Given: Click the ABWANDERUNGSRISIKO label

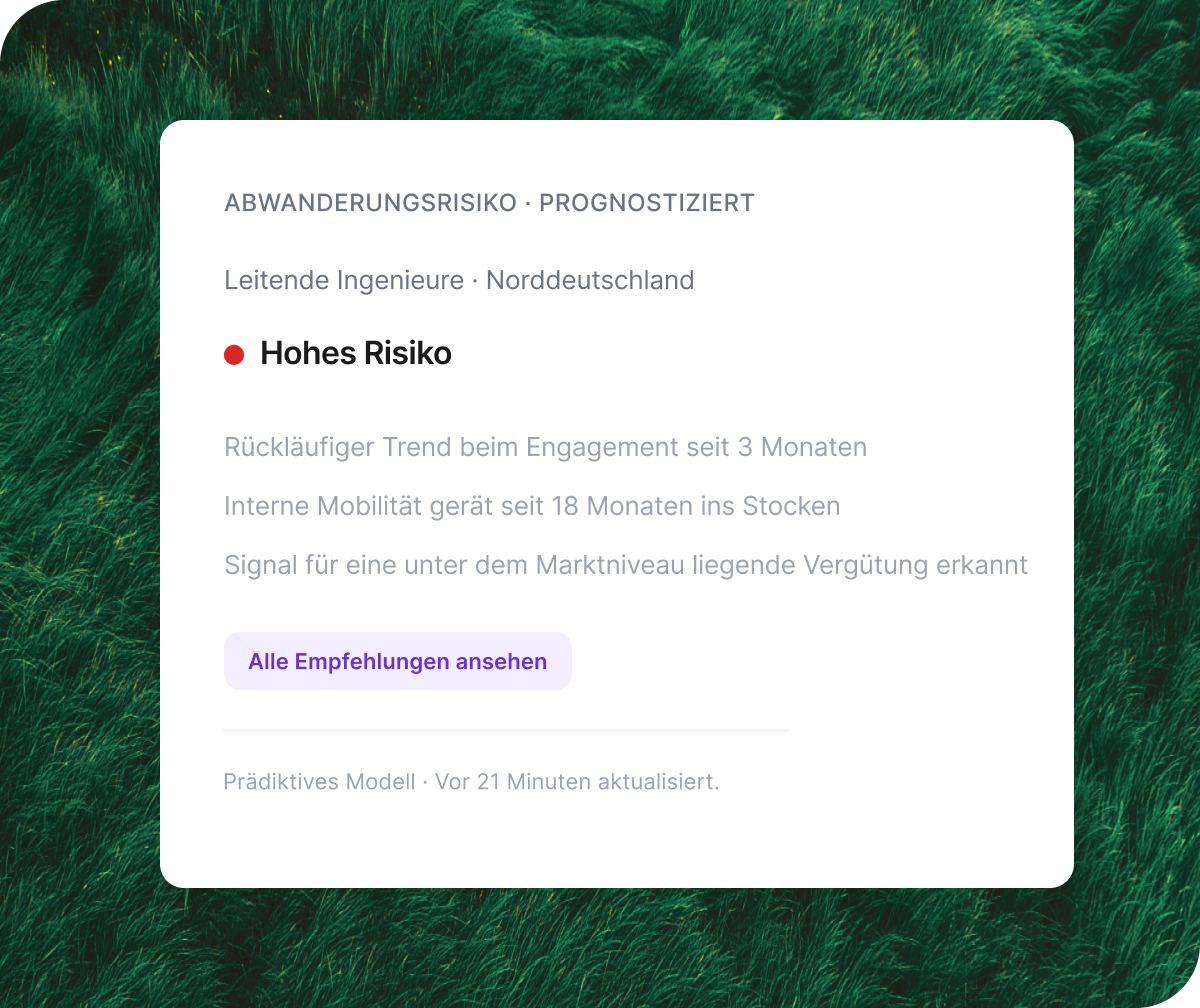Looking at the screenshot, I should (369, 203).
